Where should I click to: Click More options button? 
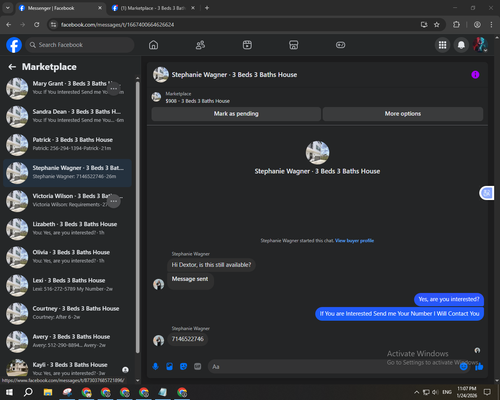(x=403, y=114)
